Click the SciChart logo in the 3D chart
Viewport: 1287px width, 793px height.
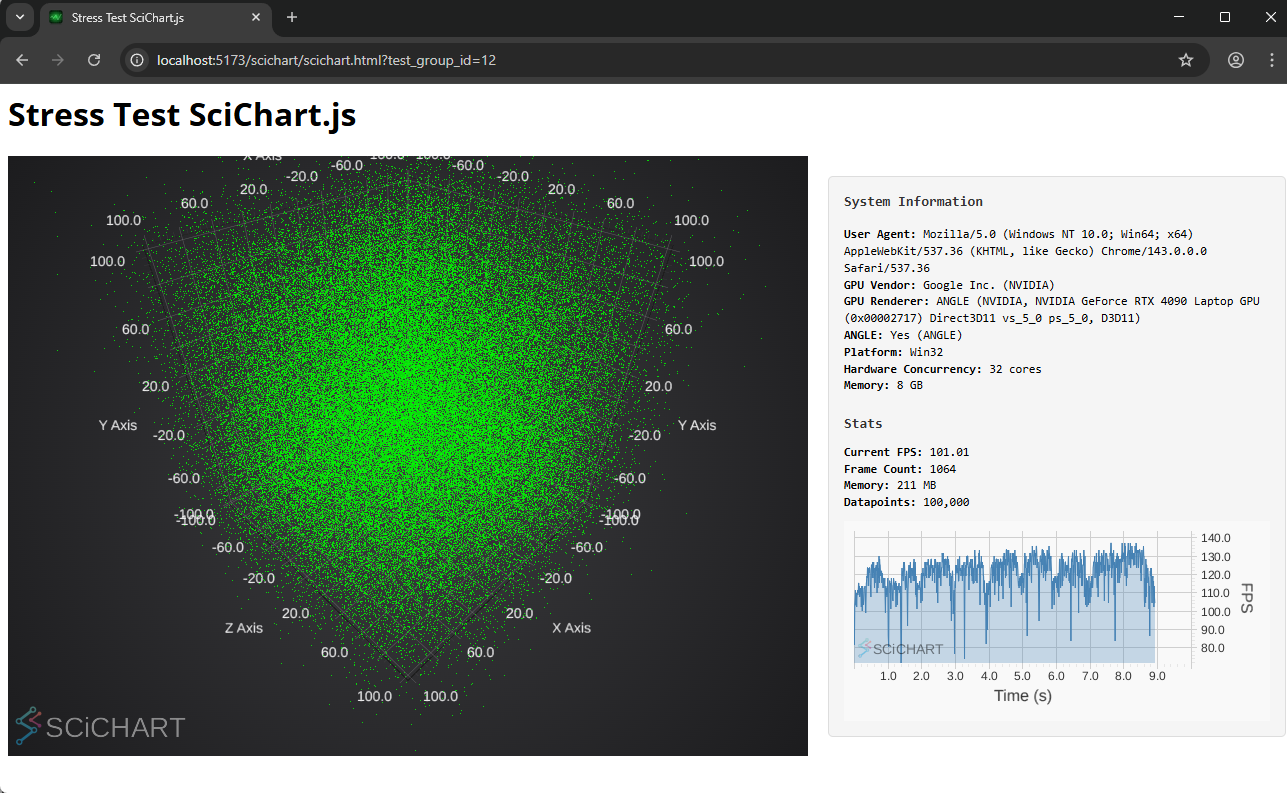(100, 726)
